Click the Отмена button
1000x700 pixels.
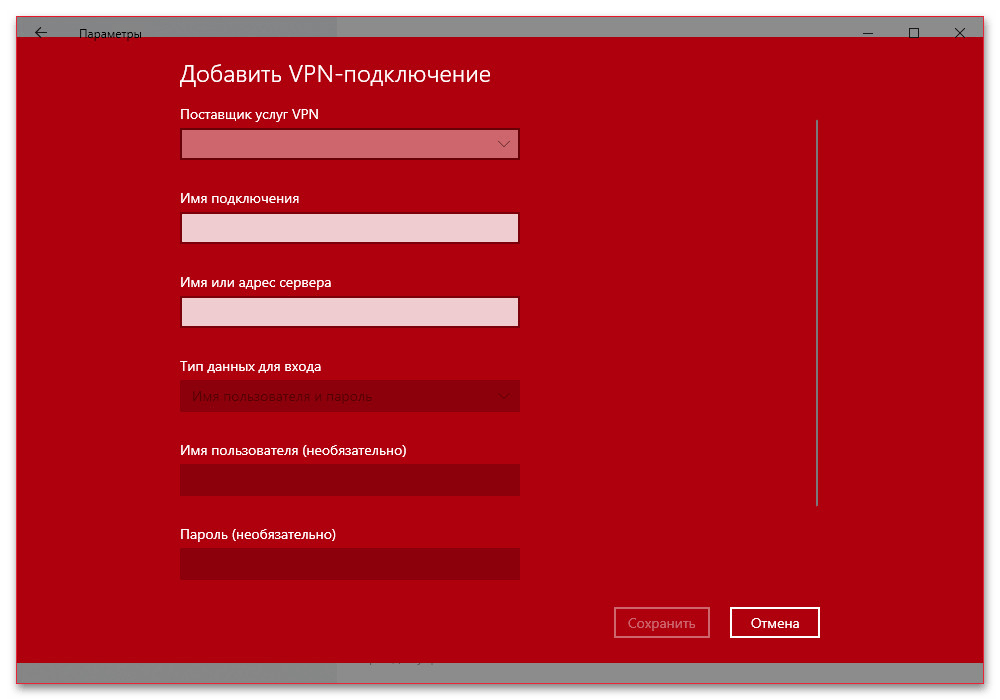point(775,623)
